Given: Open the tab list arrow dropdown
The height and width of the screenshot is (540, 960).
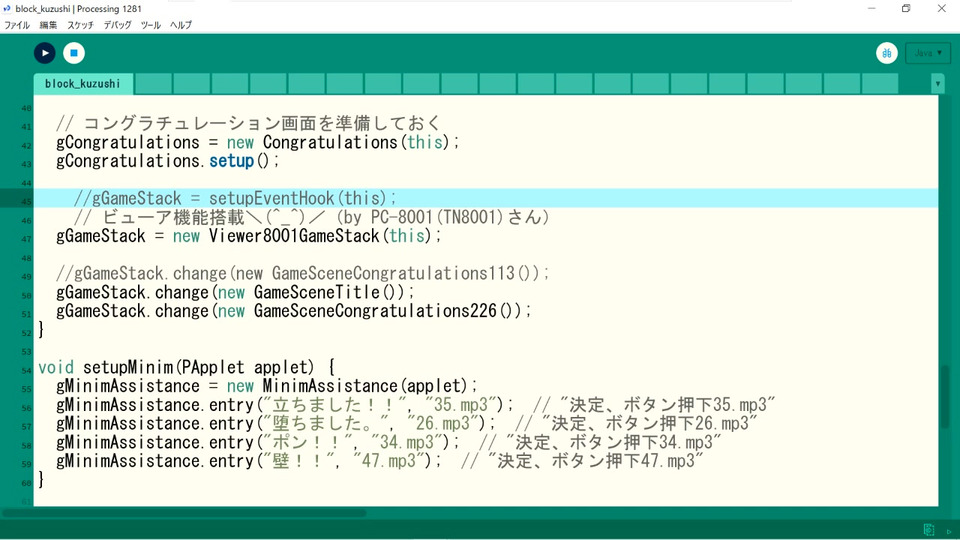Looking at the screenshot, I should point(937,84).
